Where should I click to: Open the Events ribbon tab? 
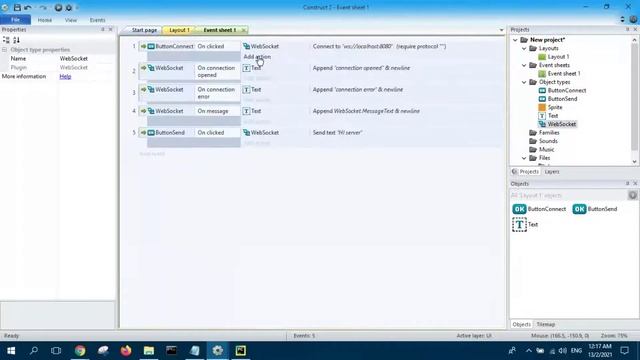tap(98, 20)
